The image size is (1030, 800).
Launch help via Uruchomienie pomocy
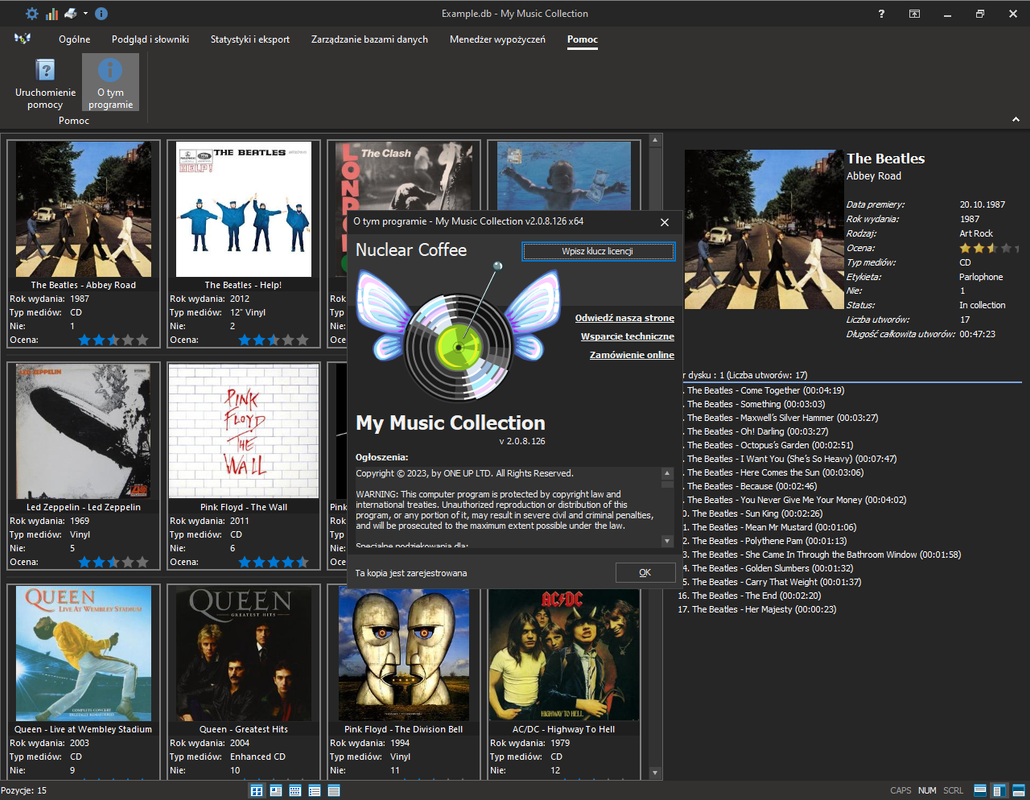tap(45, 83)
